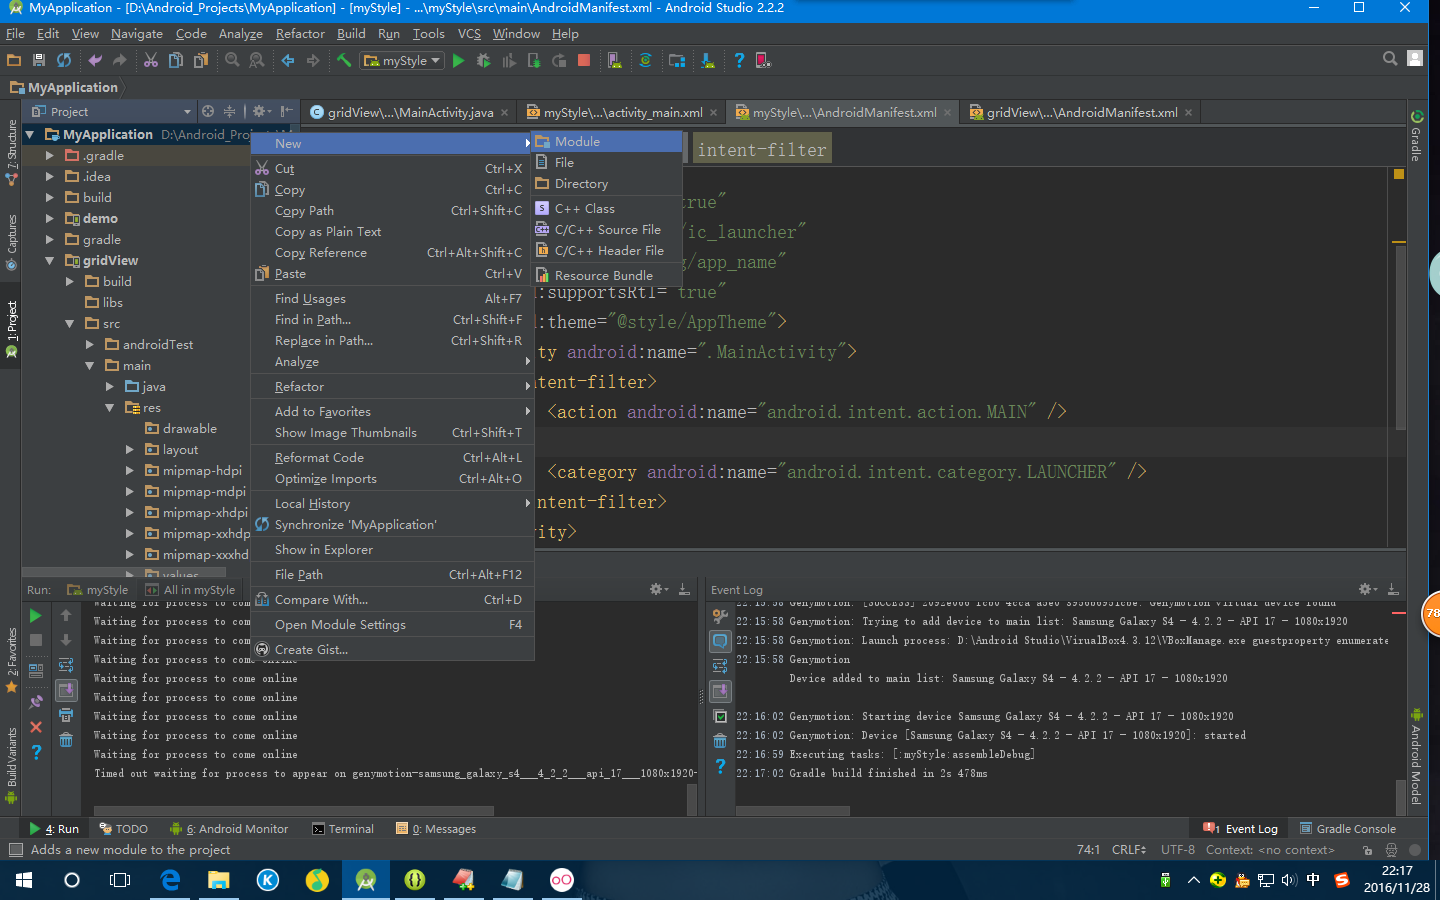Click the Event Log trash clear icon
This screenshot has height=900, width=1440.
pos(720,741)
